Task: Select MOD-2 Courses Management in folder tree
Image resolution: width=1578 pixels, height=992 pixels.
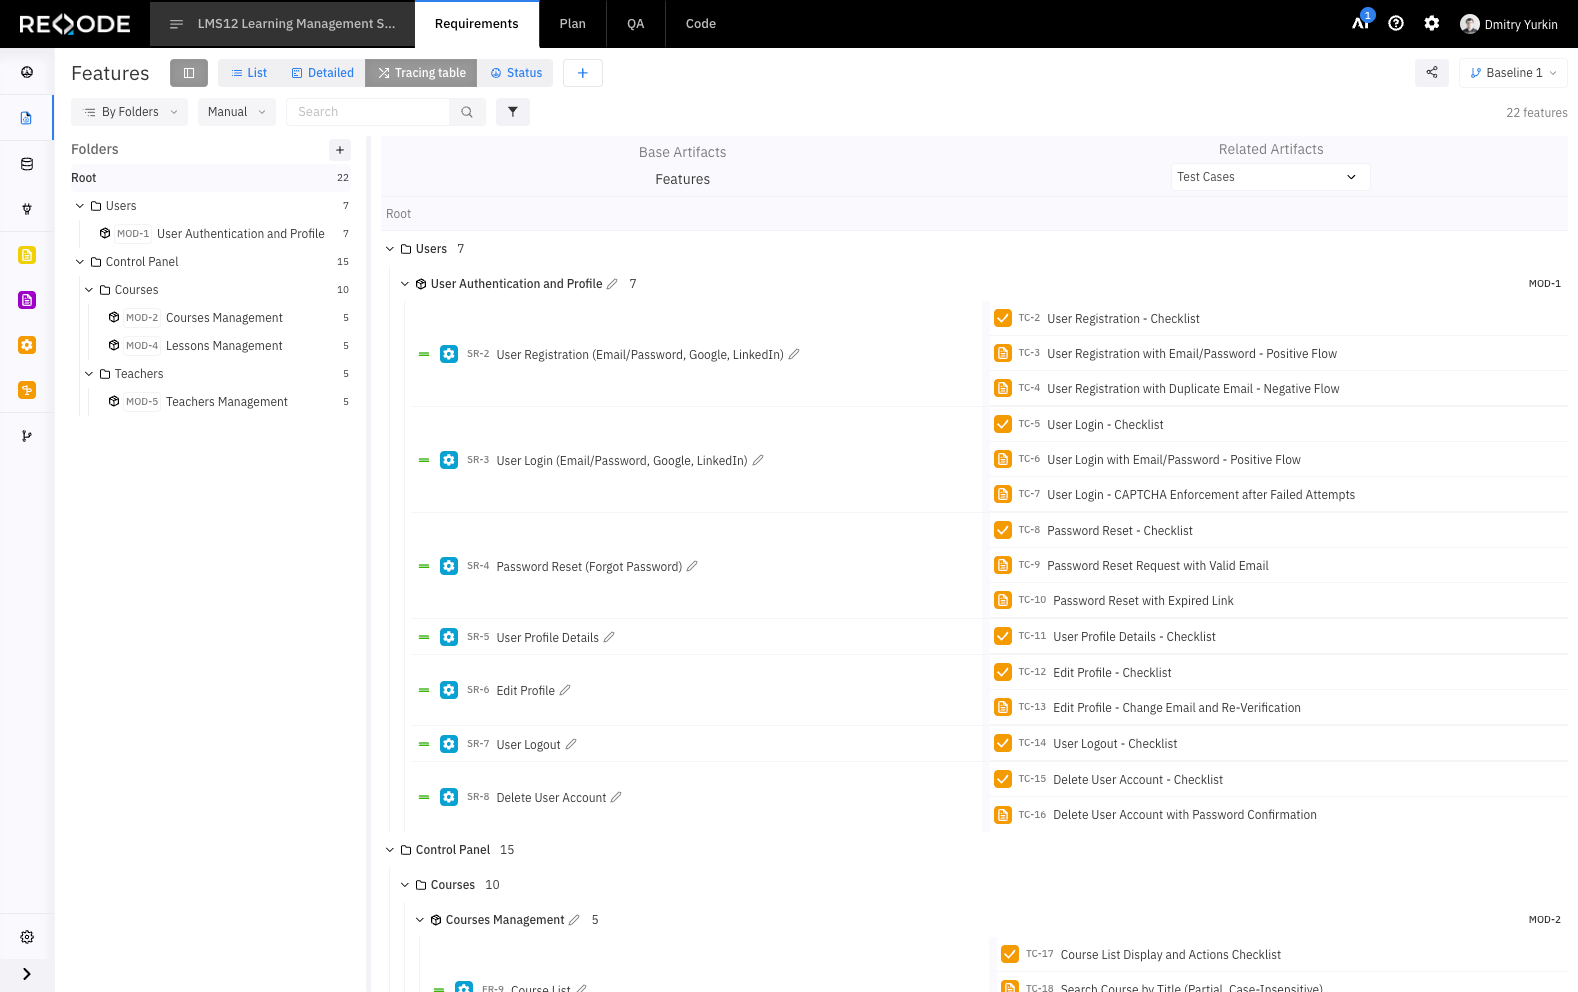Action: coord(224,318)
